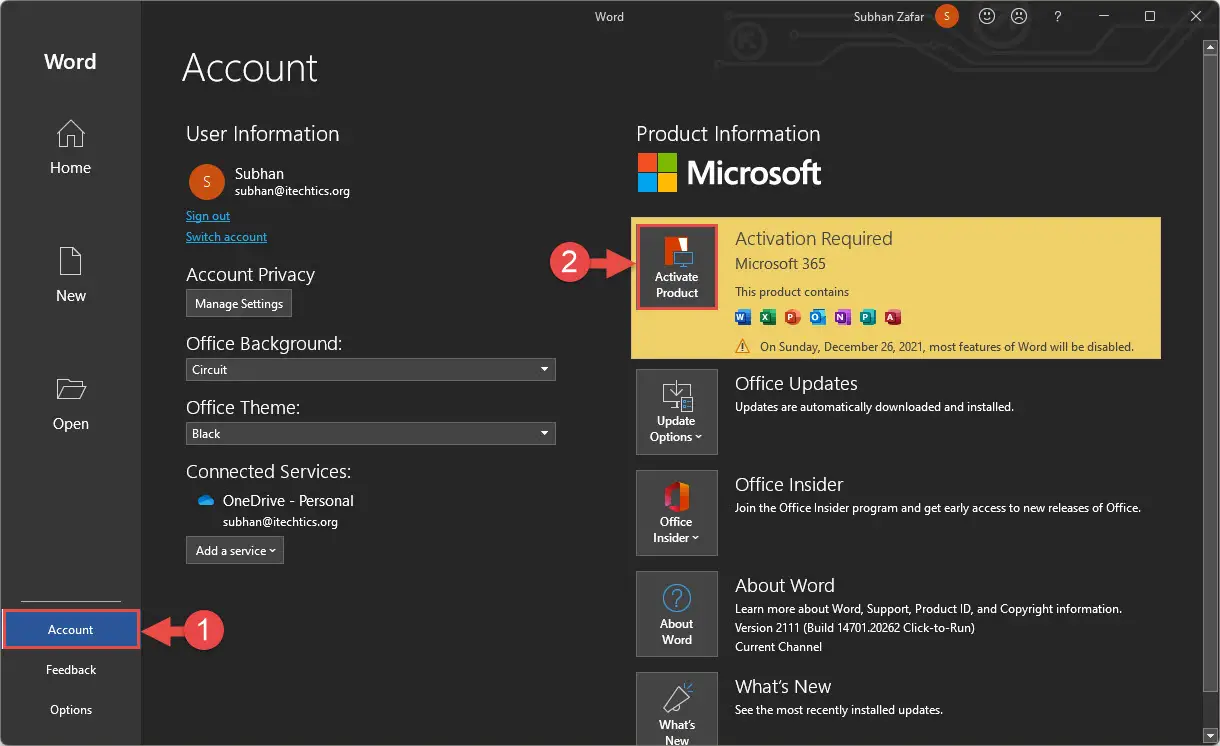Click the "Connected Services:" heading
The image size is (1220, 746).
[x=268, y=471]
